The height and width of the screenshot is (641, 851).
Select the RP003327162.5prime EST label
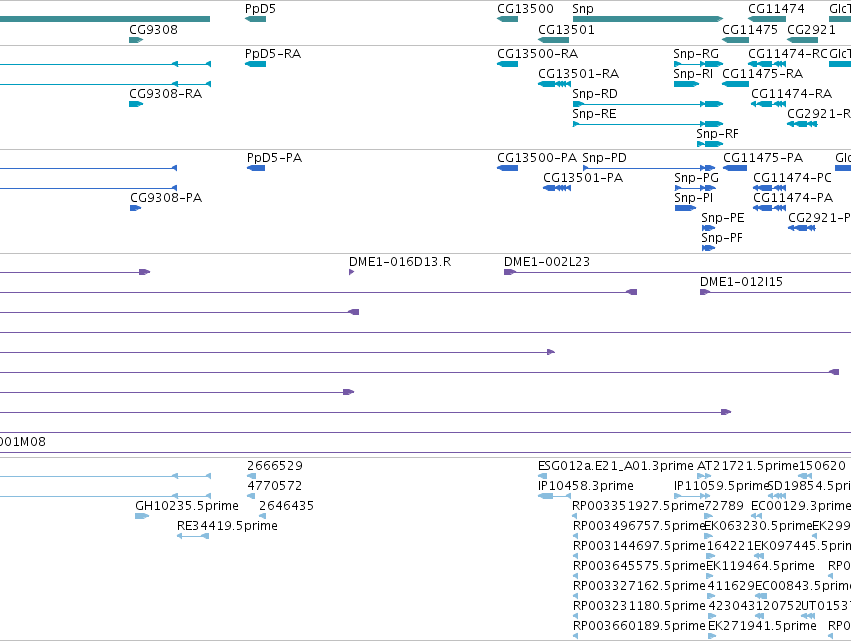click(639, 587)
